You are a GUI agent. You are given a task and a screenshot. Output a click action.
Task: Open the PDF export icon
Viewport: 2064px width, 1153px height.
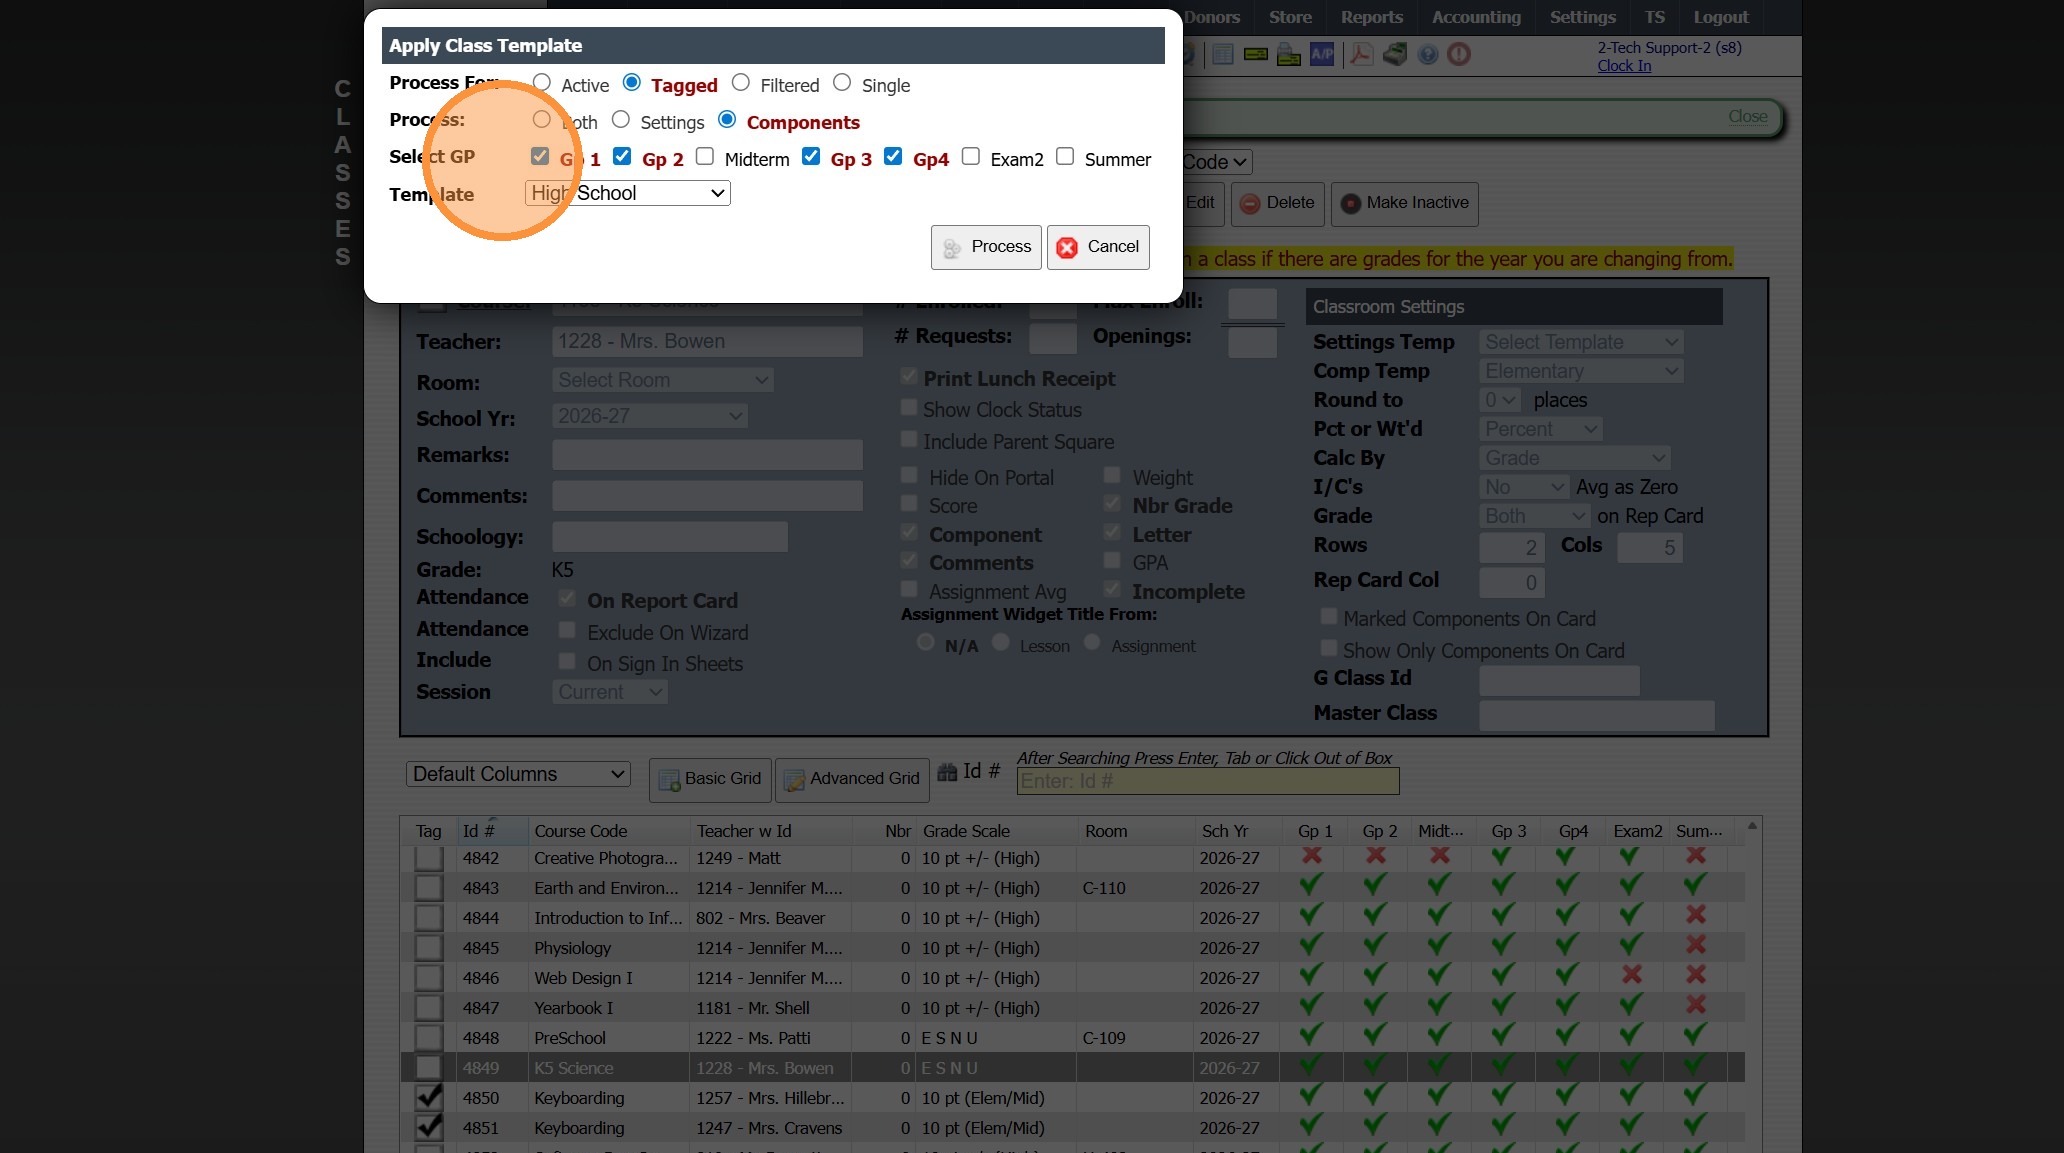pos(1360,54)
